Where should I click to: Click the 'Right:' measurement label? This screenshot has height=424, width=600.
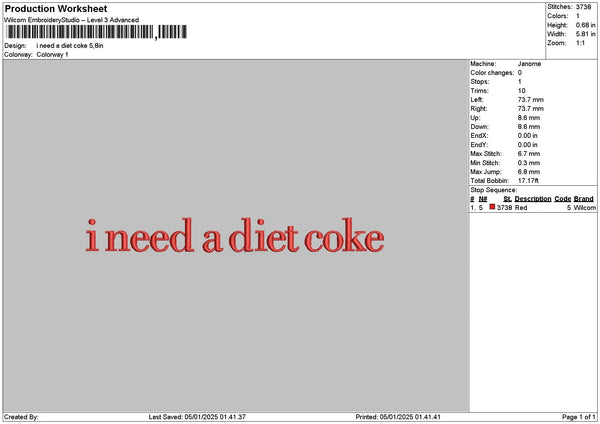[479, 109]
